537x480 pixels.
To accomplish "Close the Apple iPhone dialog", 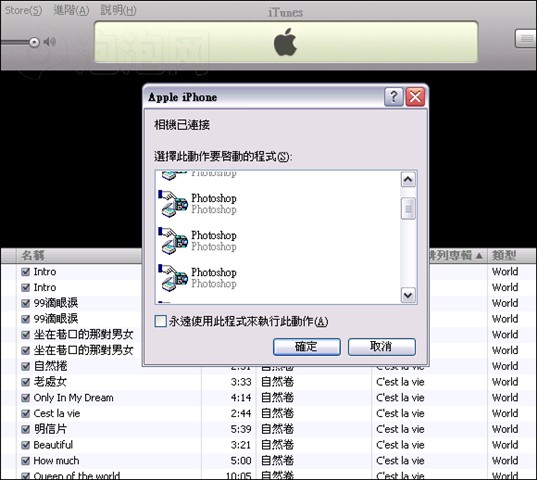I will [415, 97].
